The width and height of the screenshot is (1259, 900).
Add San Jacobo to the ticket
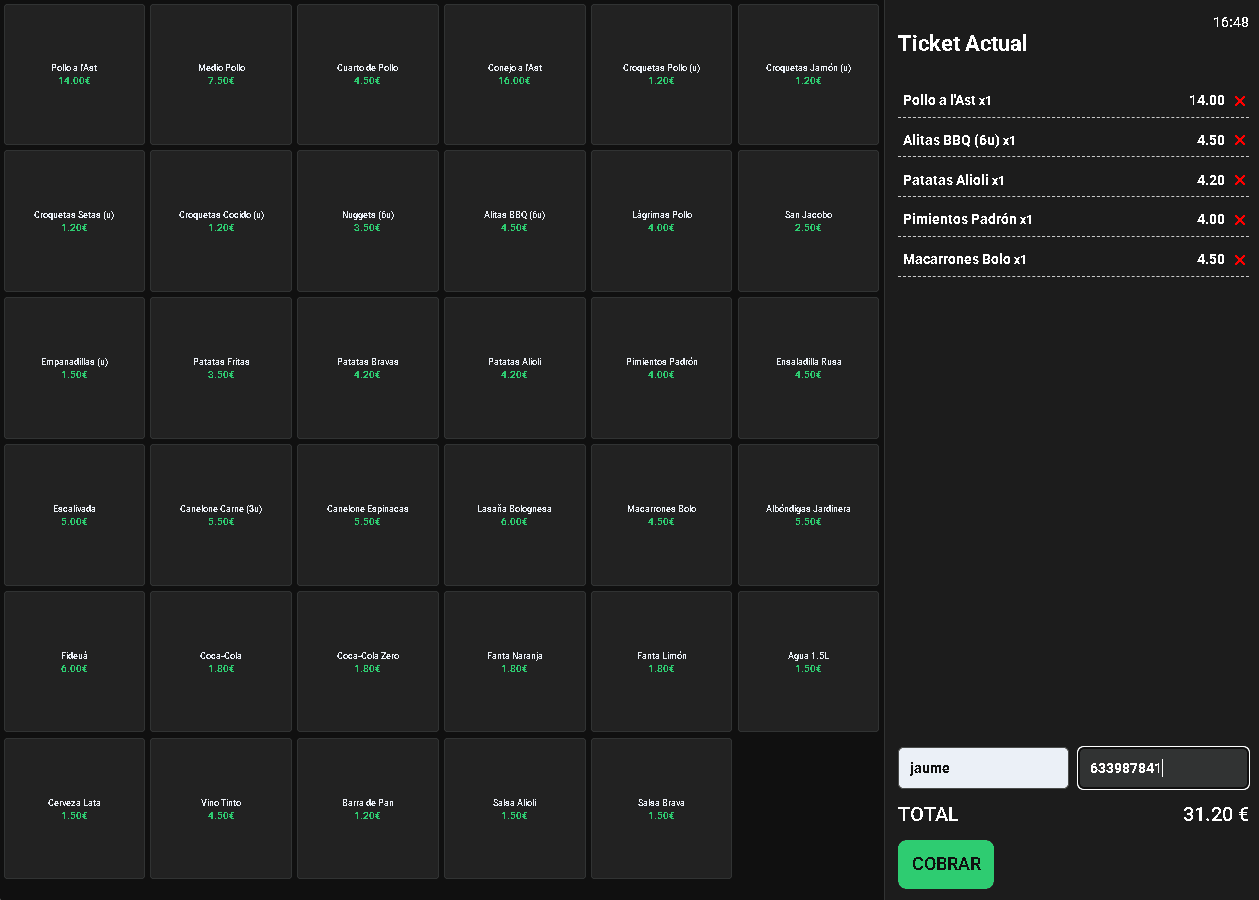coord(808,221)
